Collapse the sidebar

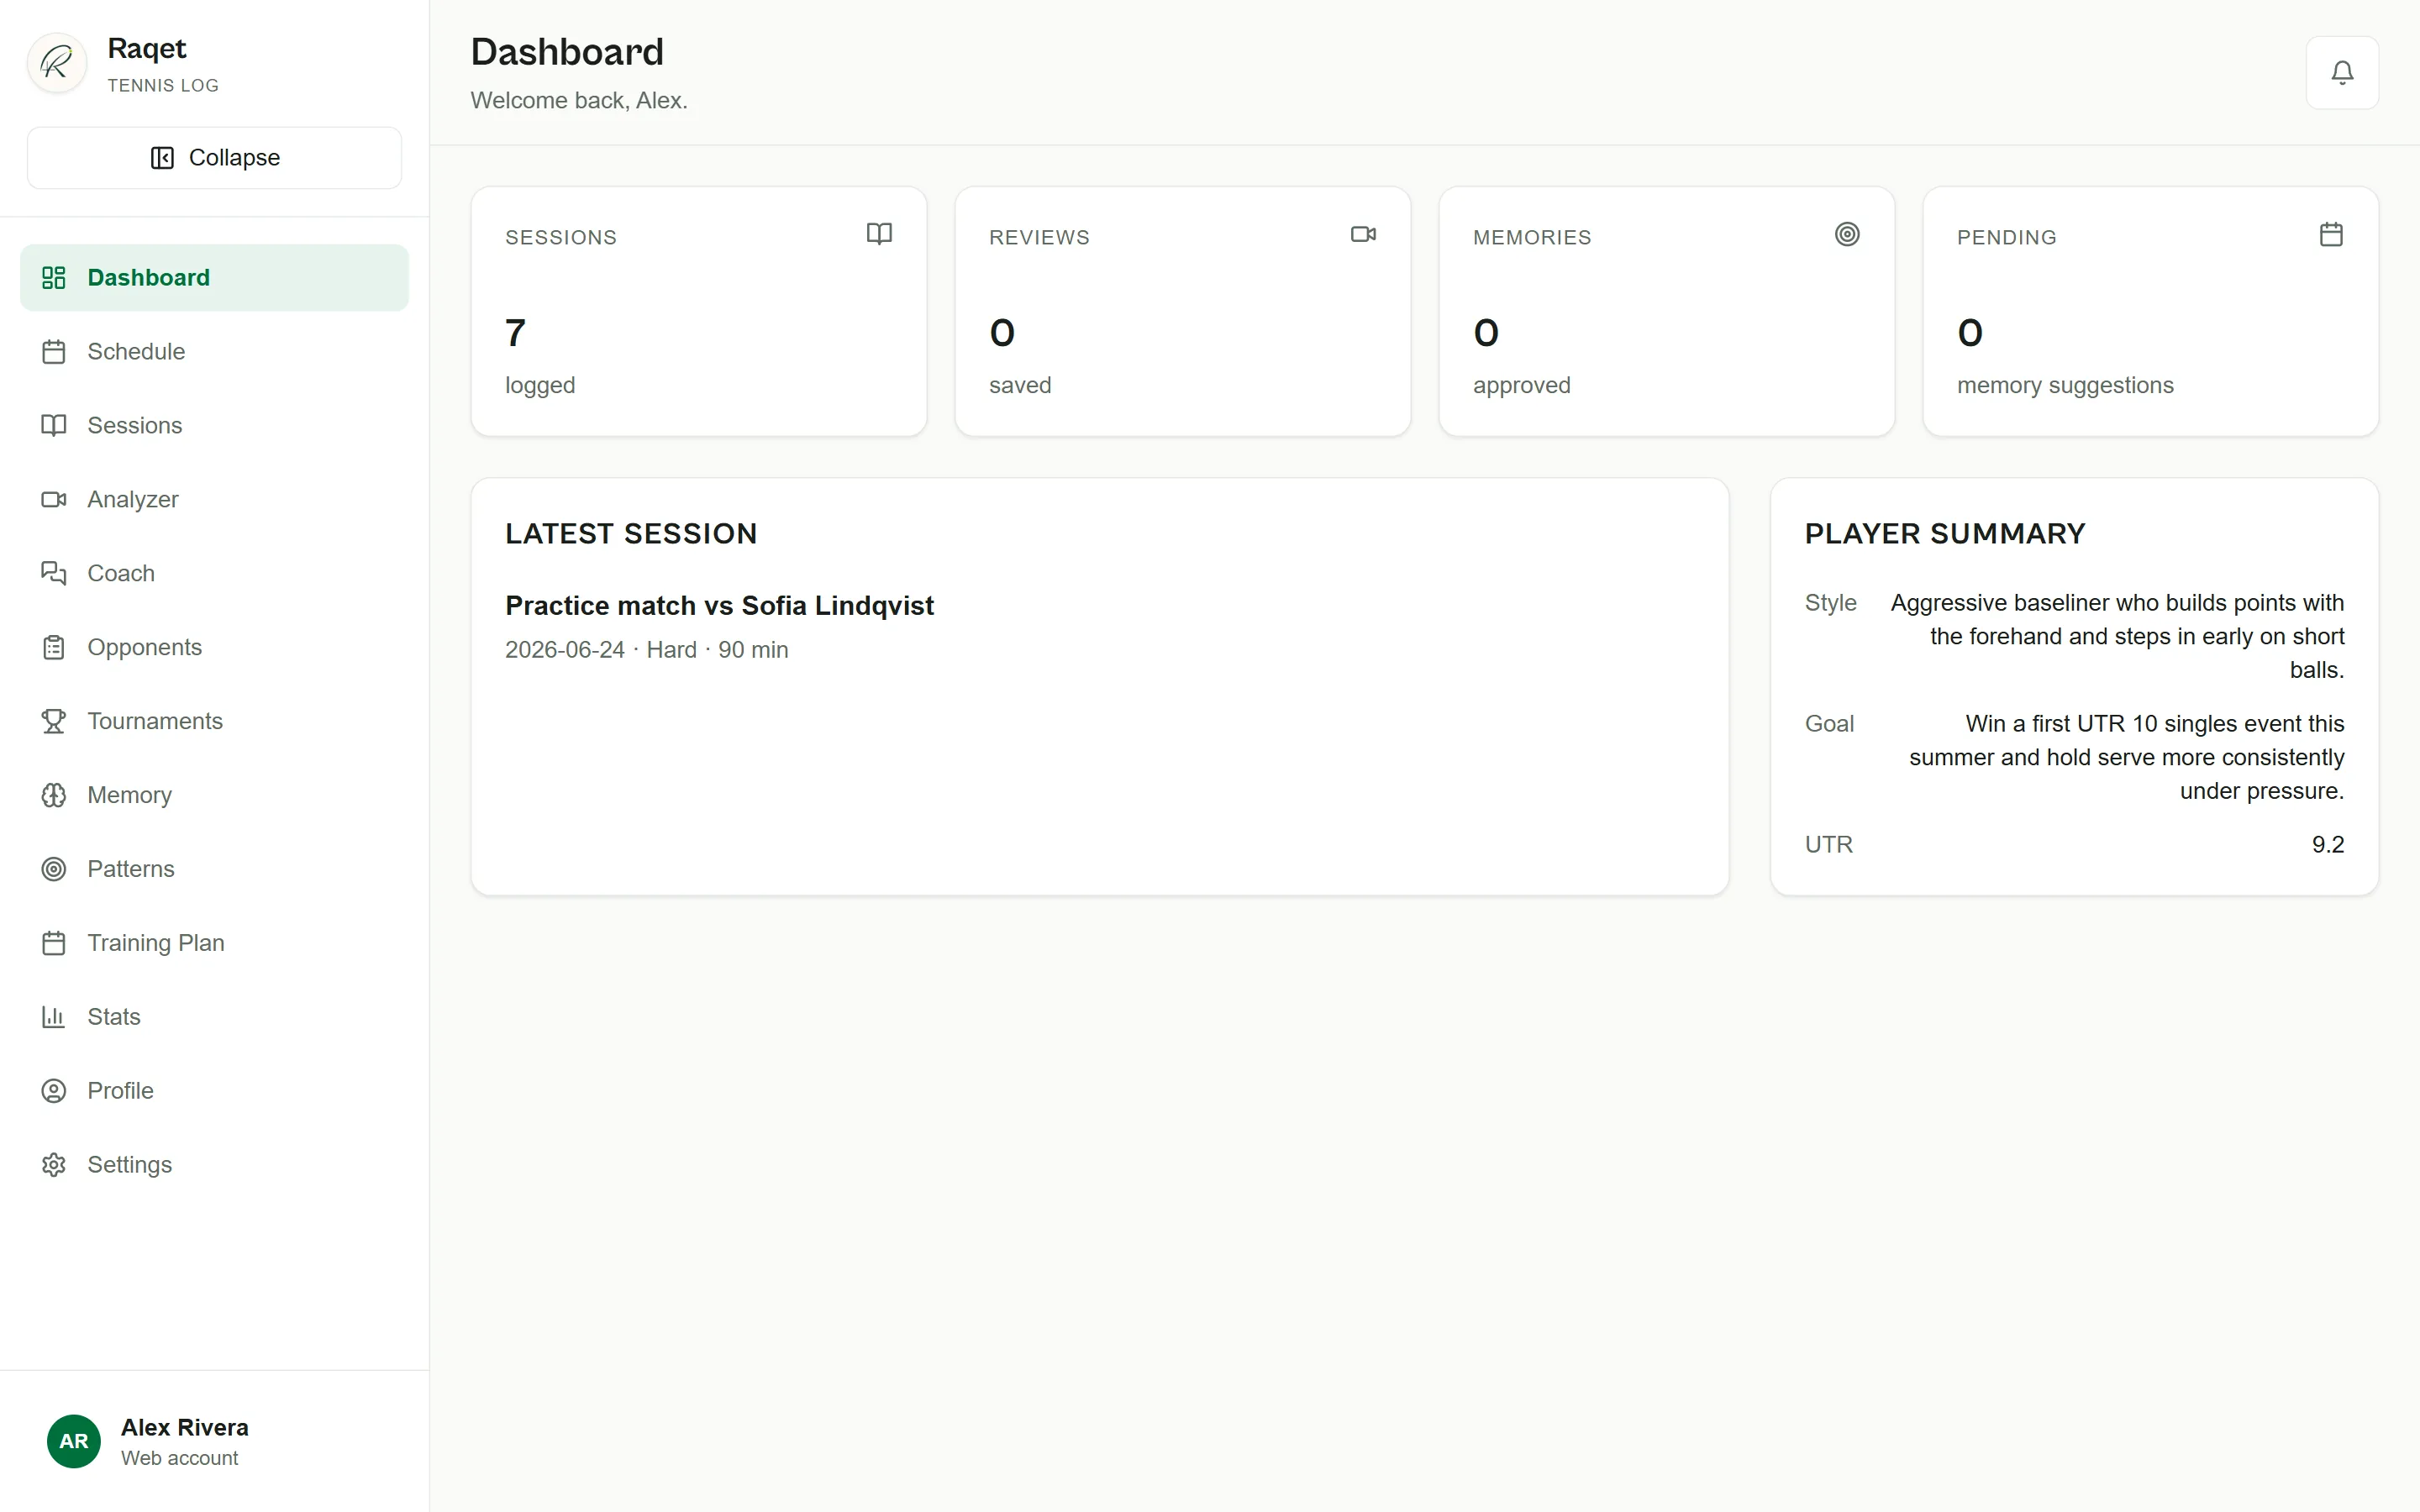point(214,158)
